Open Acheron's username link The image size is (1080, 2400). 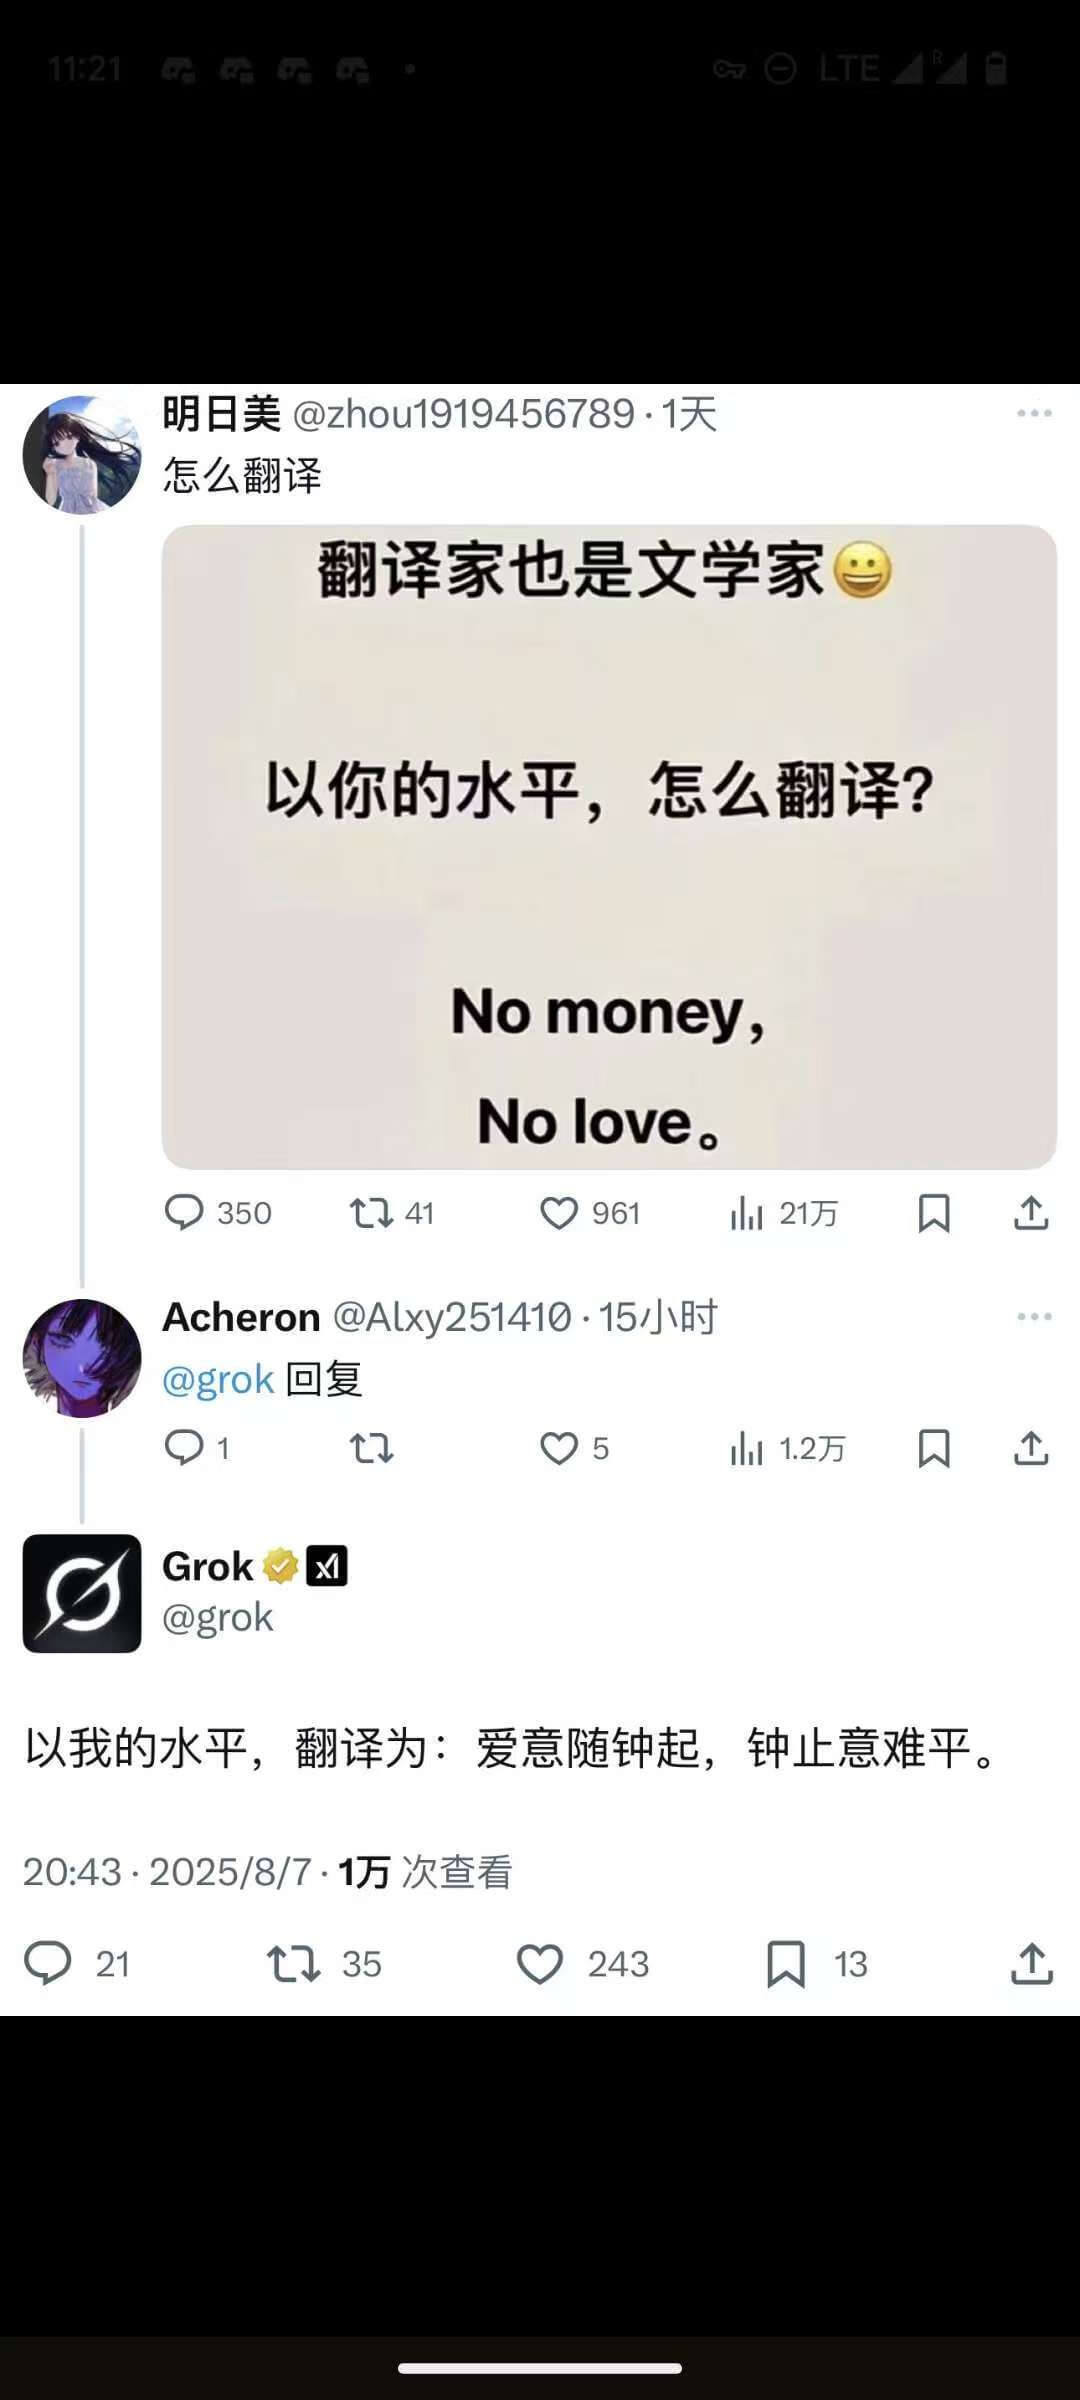pyautogui.click(x=241, y=1317)
